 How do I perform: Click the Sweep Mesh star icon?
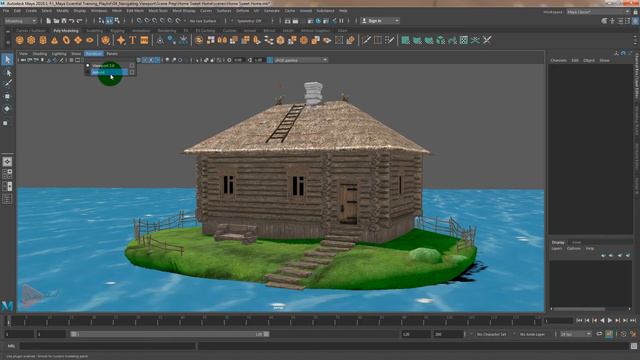pos(121,40)
